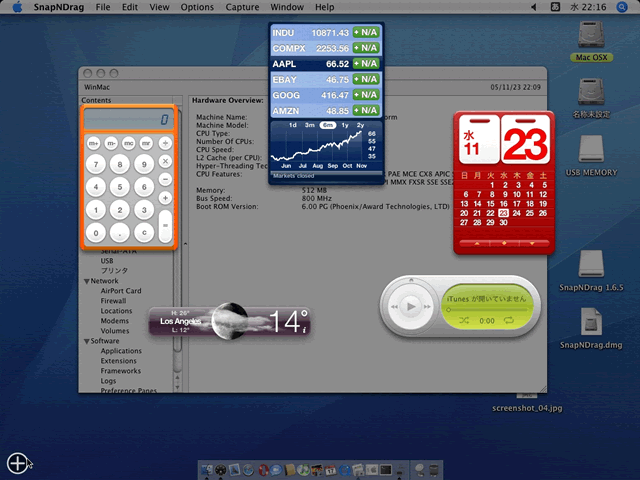Play music in the iTunes widget
This screenshot has height=480, width=640.
[x=411, y=306]
